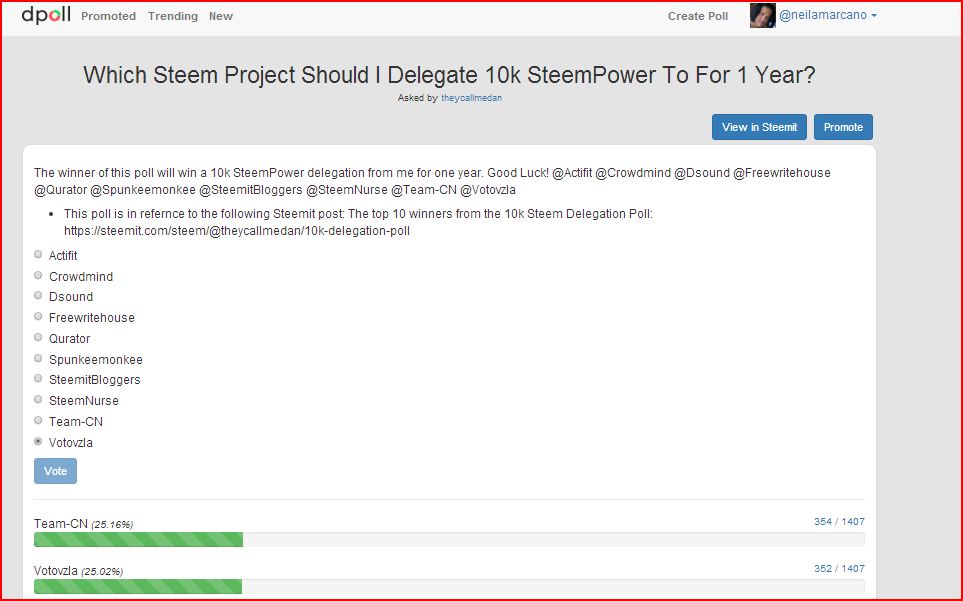Select the Qurator radio option
The height and width of the screenshot is (601, 963).
coord(38,337)
